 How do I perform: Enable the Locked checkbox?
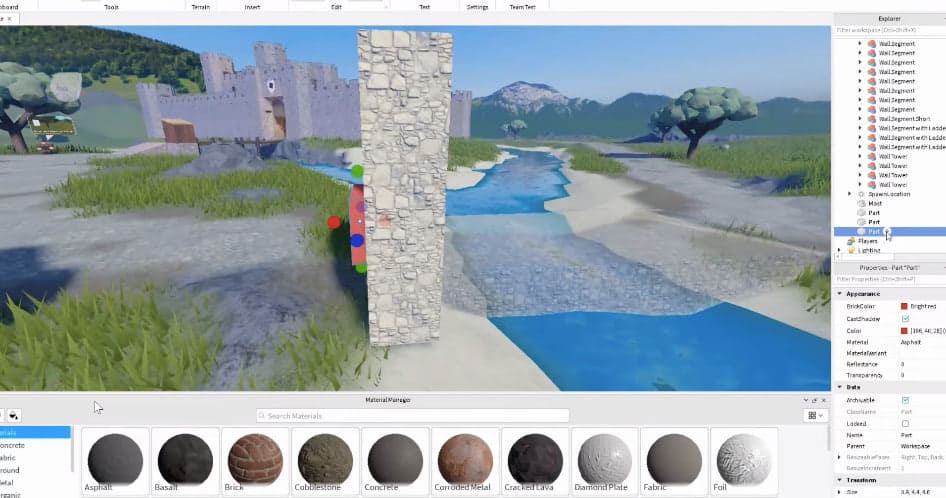pyautogui.click(x=905, y=424)
